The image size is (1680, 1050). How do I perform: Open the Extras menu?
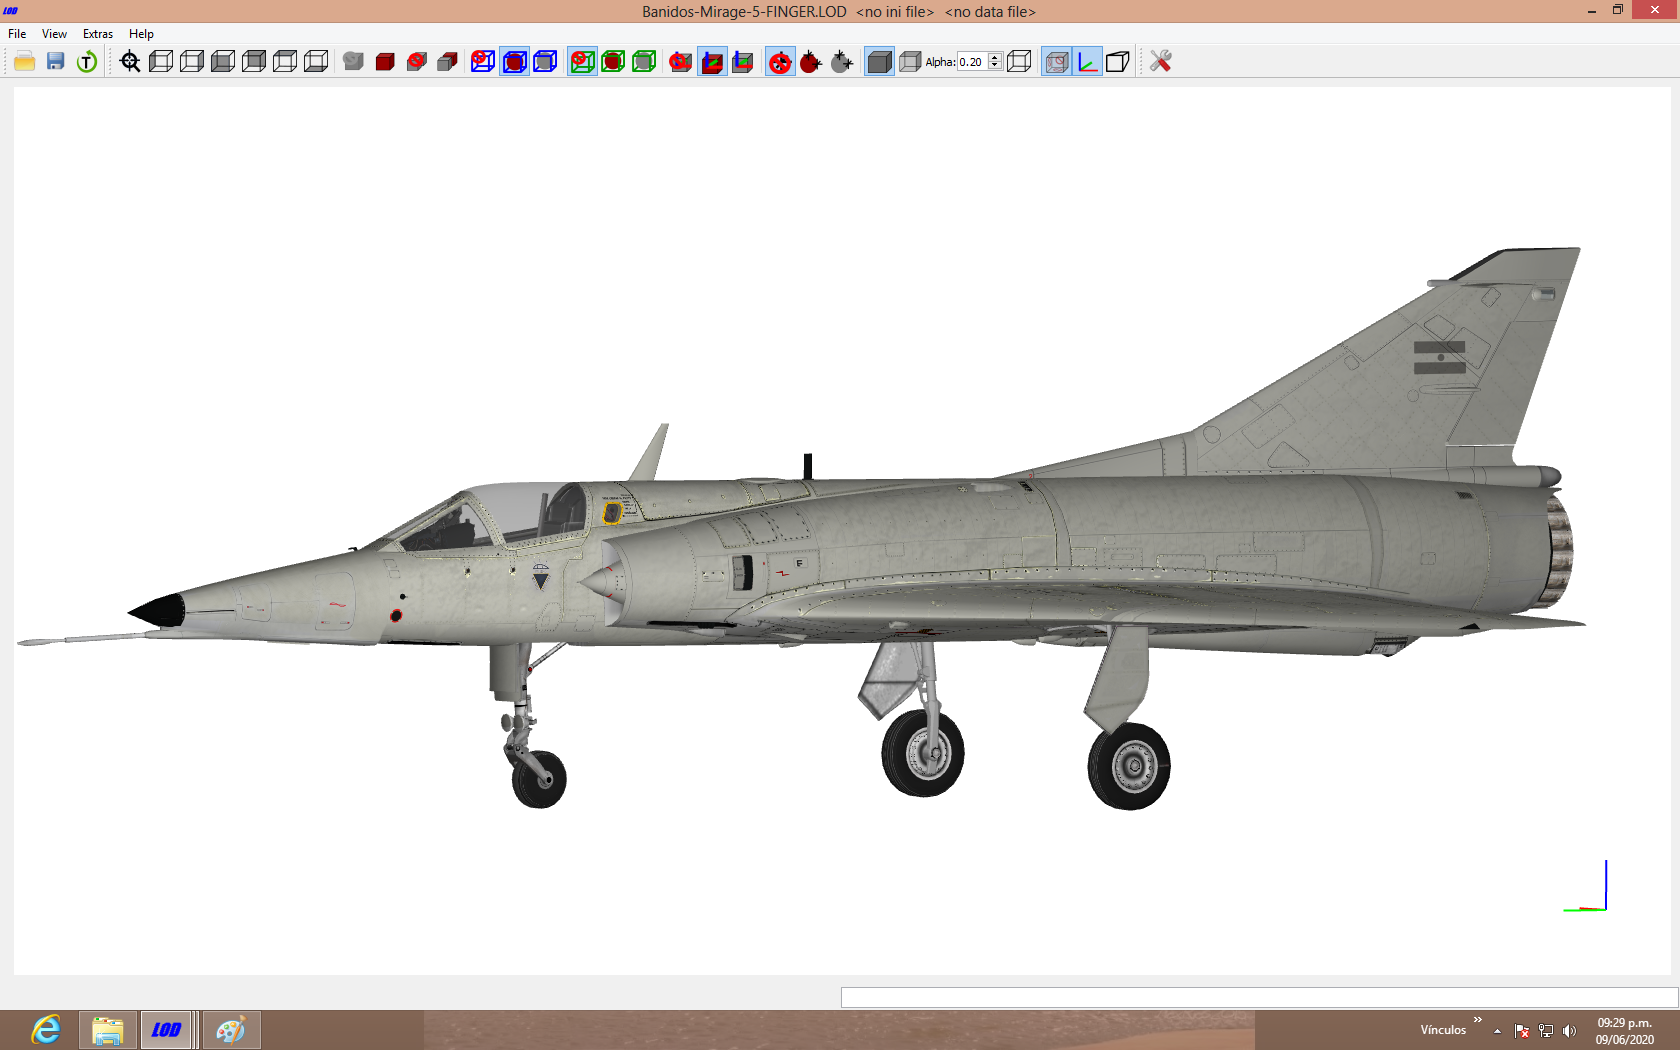[x=98, y=34]
